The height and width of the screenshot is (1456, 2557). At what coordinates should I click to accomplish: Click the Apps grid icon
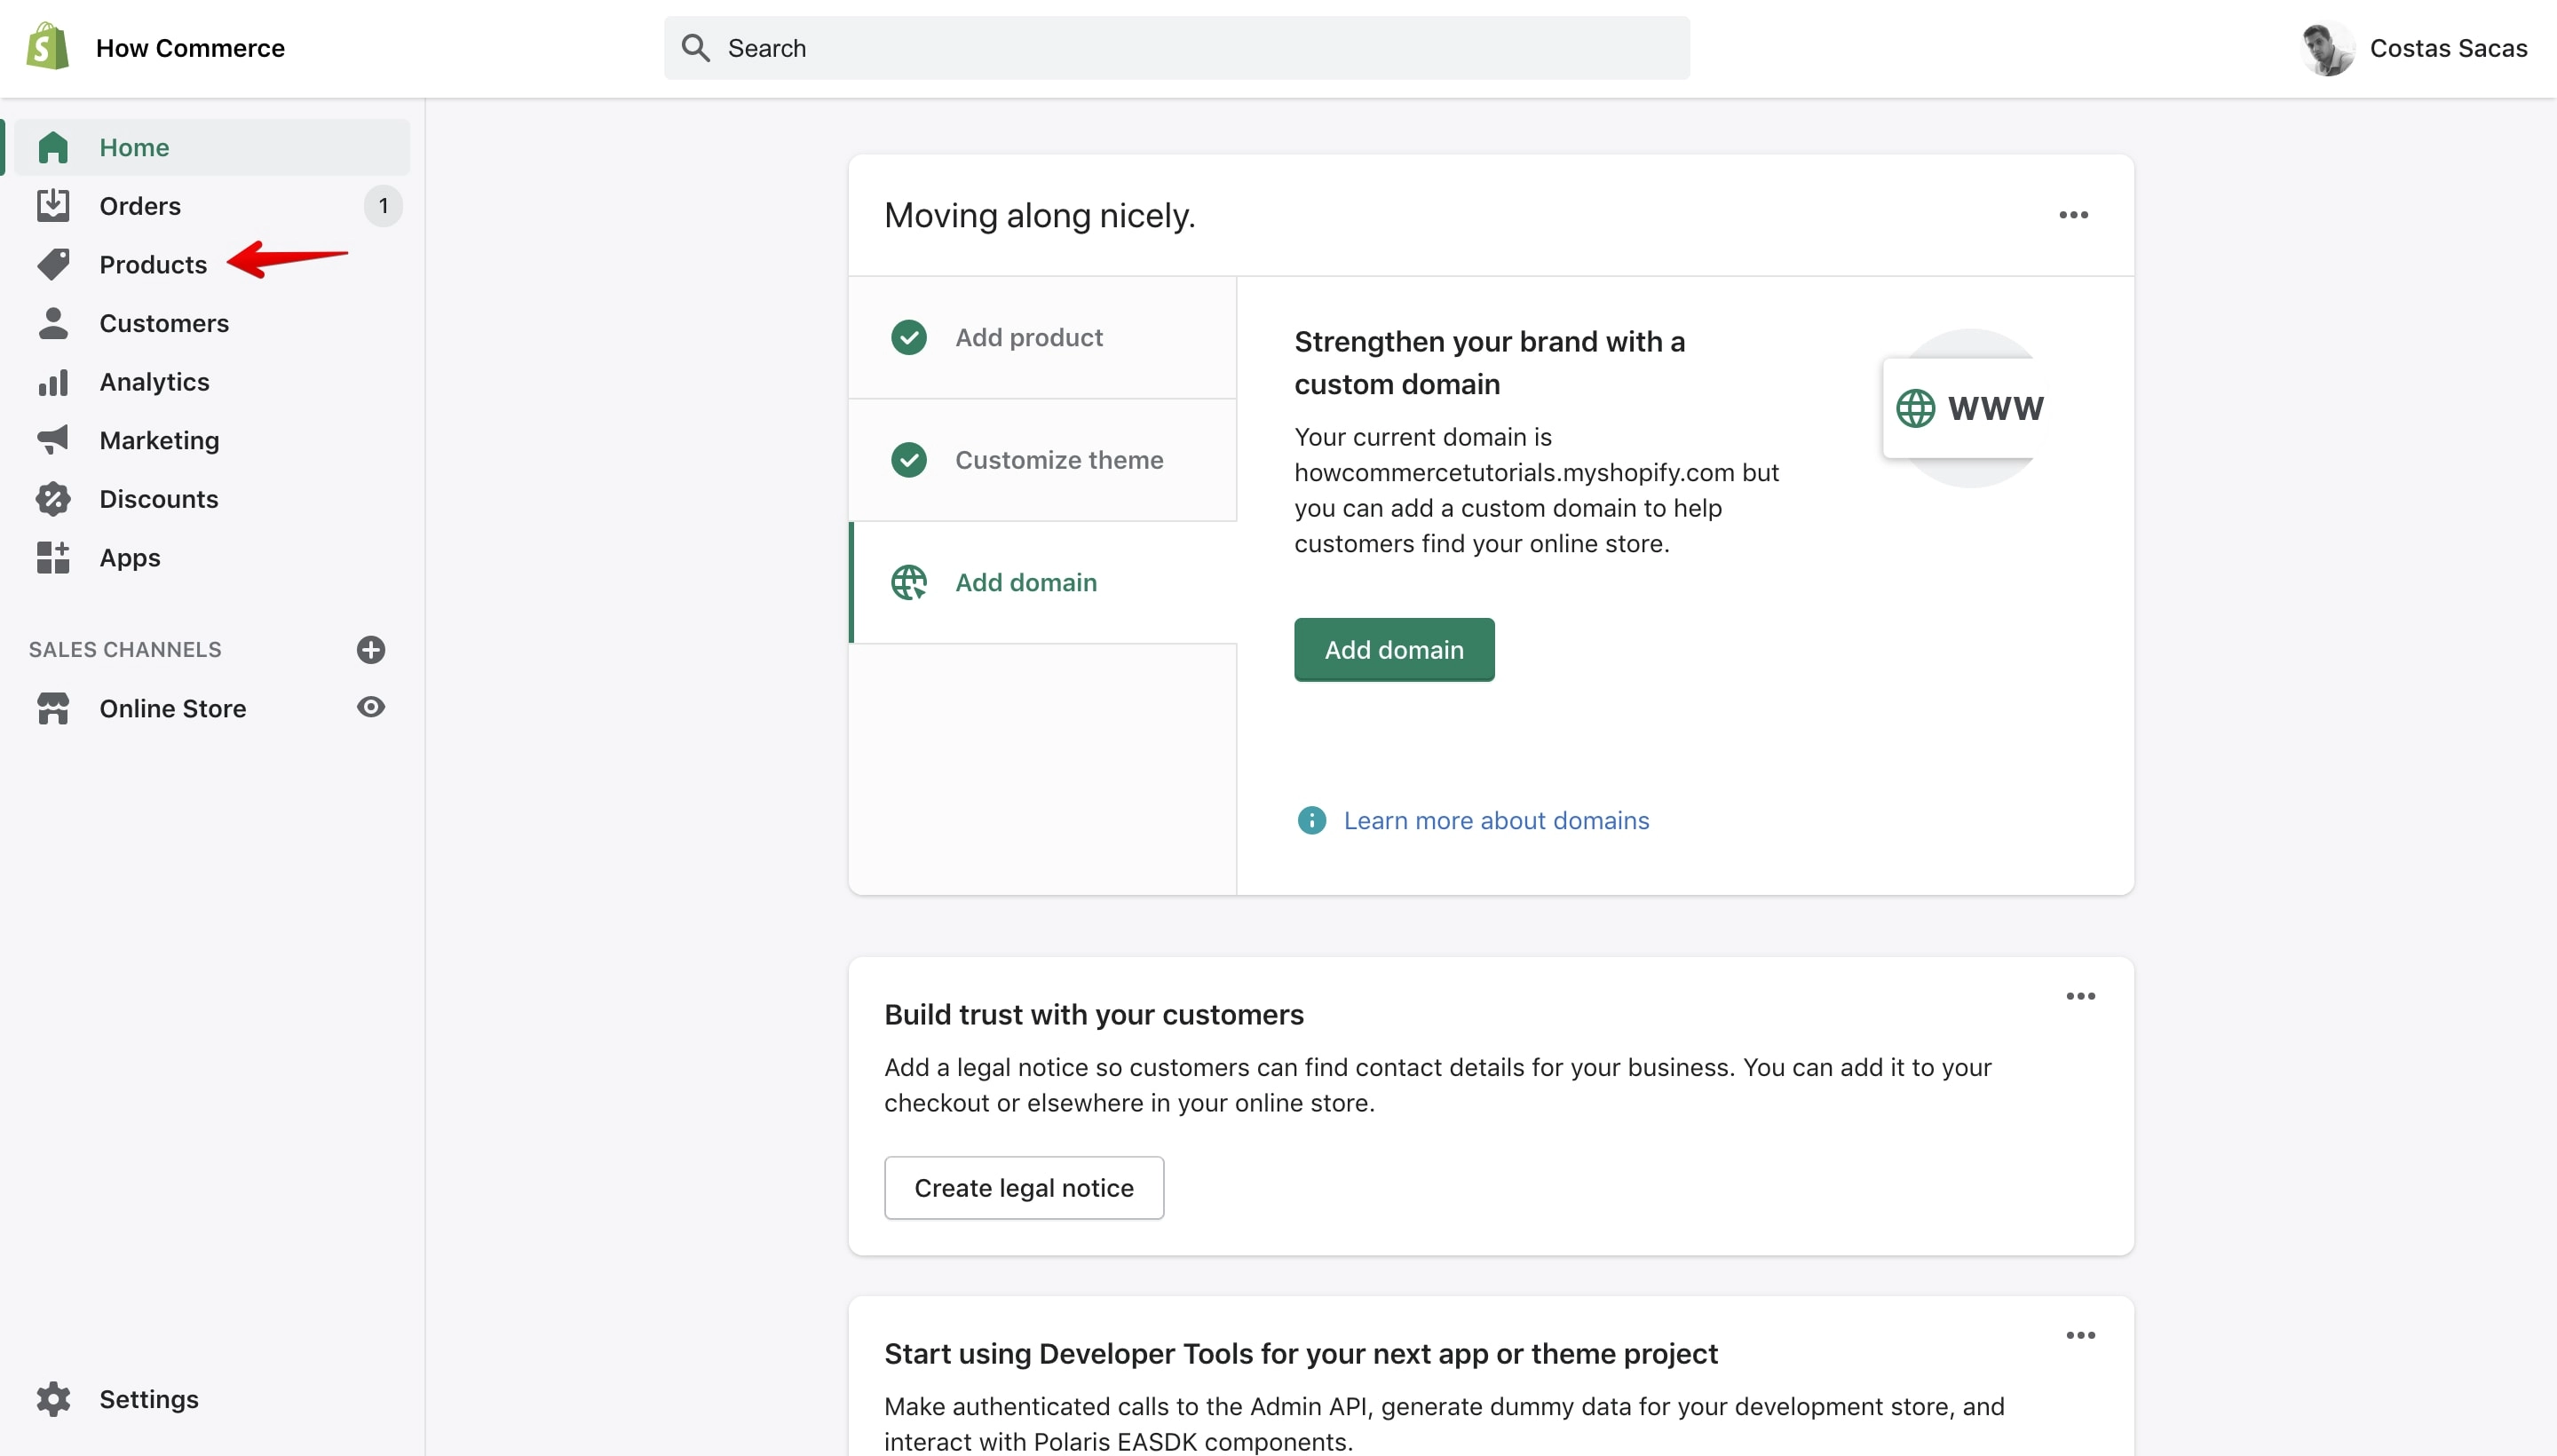(53, 557)
